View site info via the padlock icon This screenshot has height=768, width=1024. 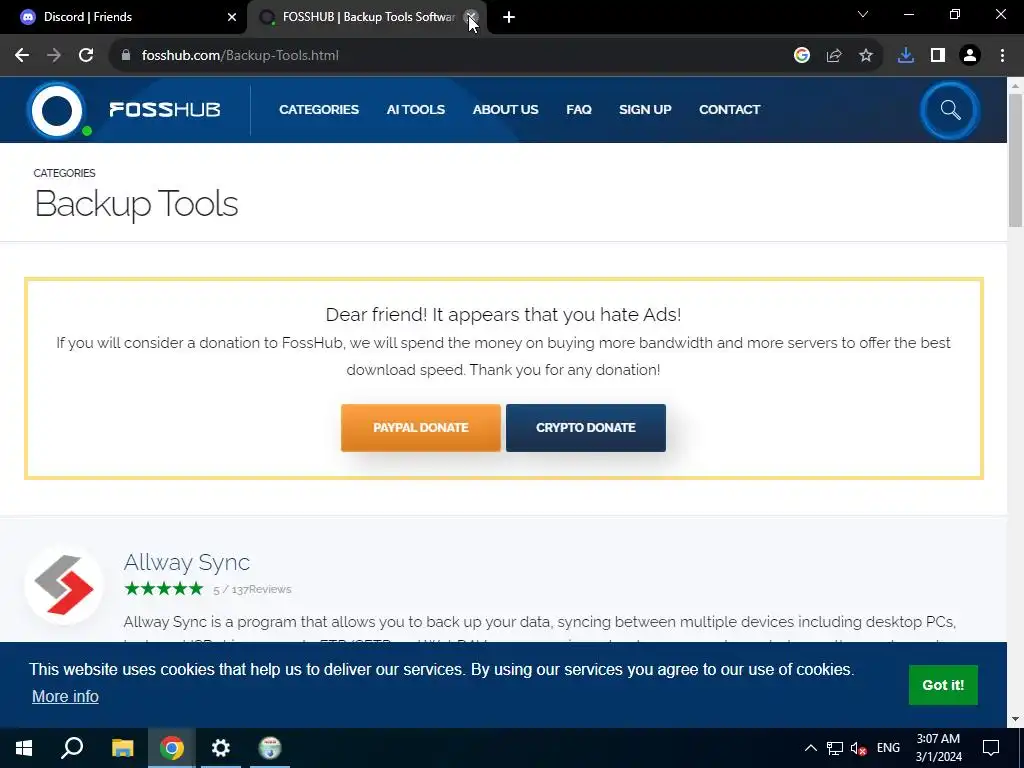click(x=126, y=56)
